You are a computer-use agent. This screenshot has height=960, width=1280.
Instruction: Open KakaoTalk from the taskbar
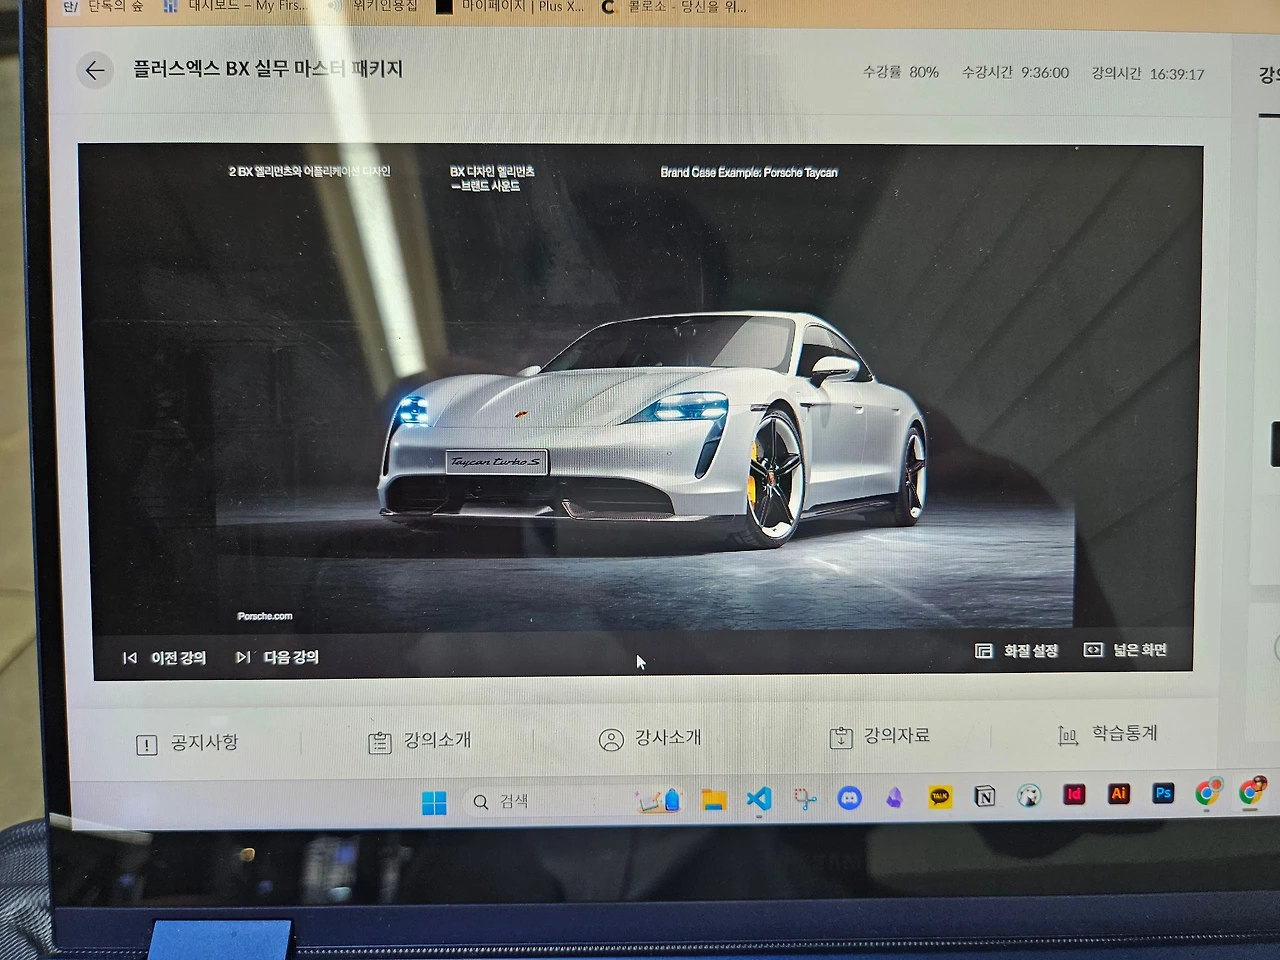tap(940, 796)
